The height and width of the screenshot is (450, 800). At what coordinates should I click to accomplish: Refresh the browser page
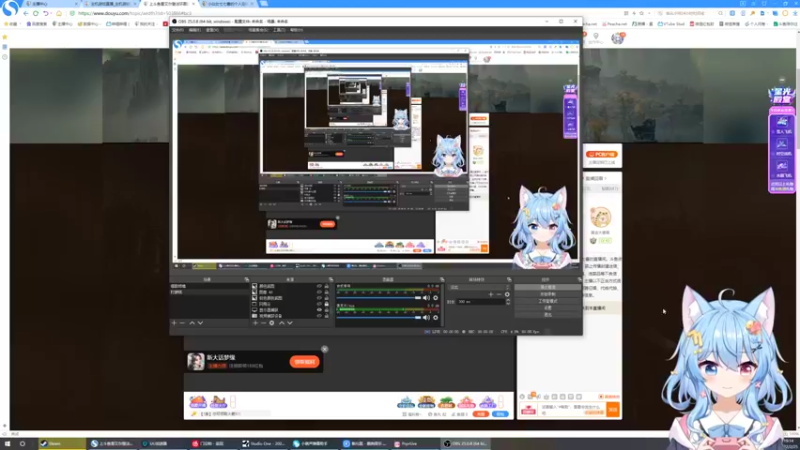(36, 13)
